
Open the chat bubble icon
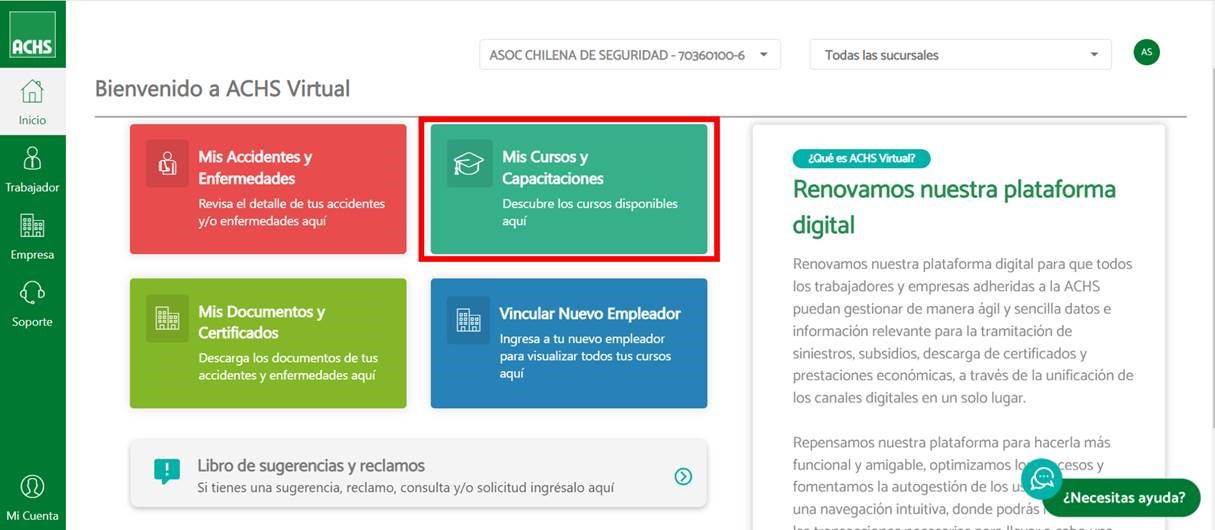point(1042,479)
